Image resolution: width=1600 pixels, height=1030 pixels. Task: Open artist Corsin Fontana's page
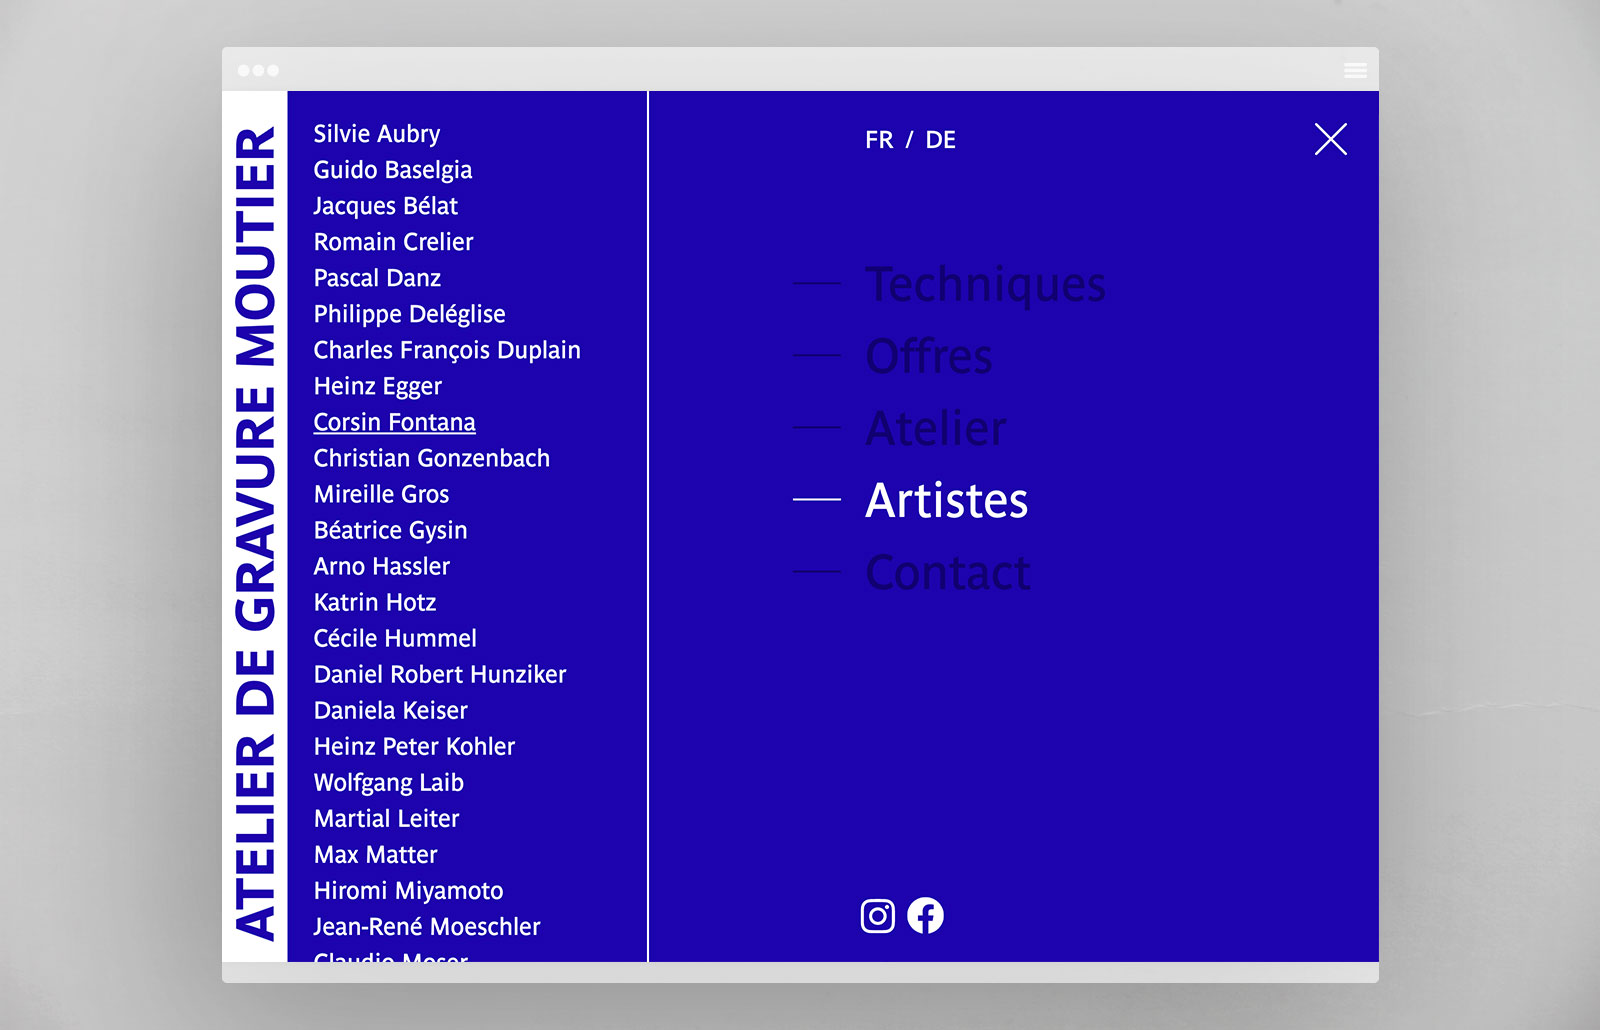[394, 422]
